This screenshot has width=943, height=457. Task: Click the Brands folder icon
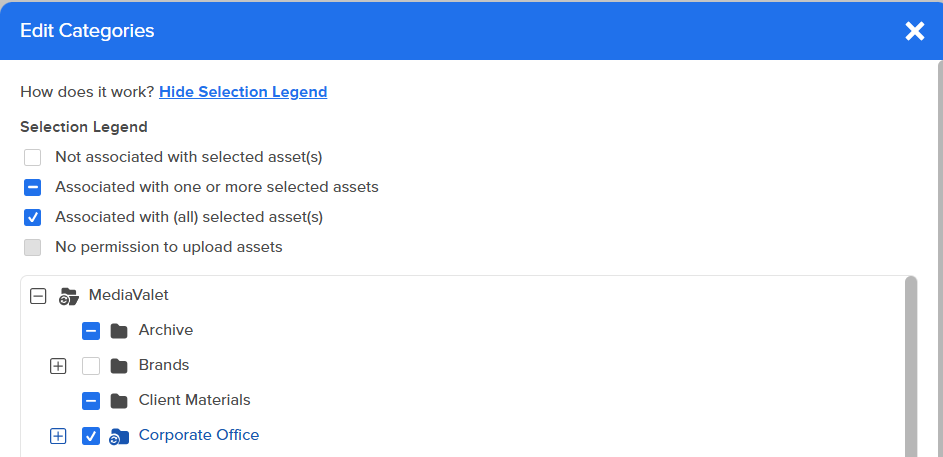[119, 366]
